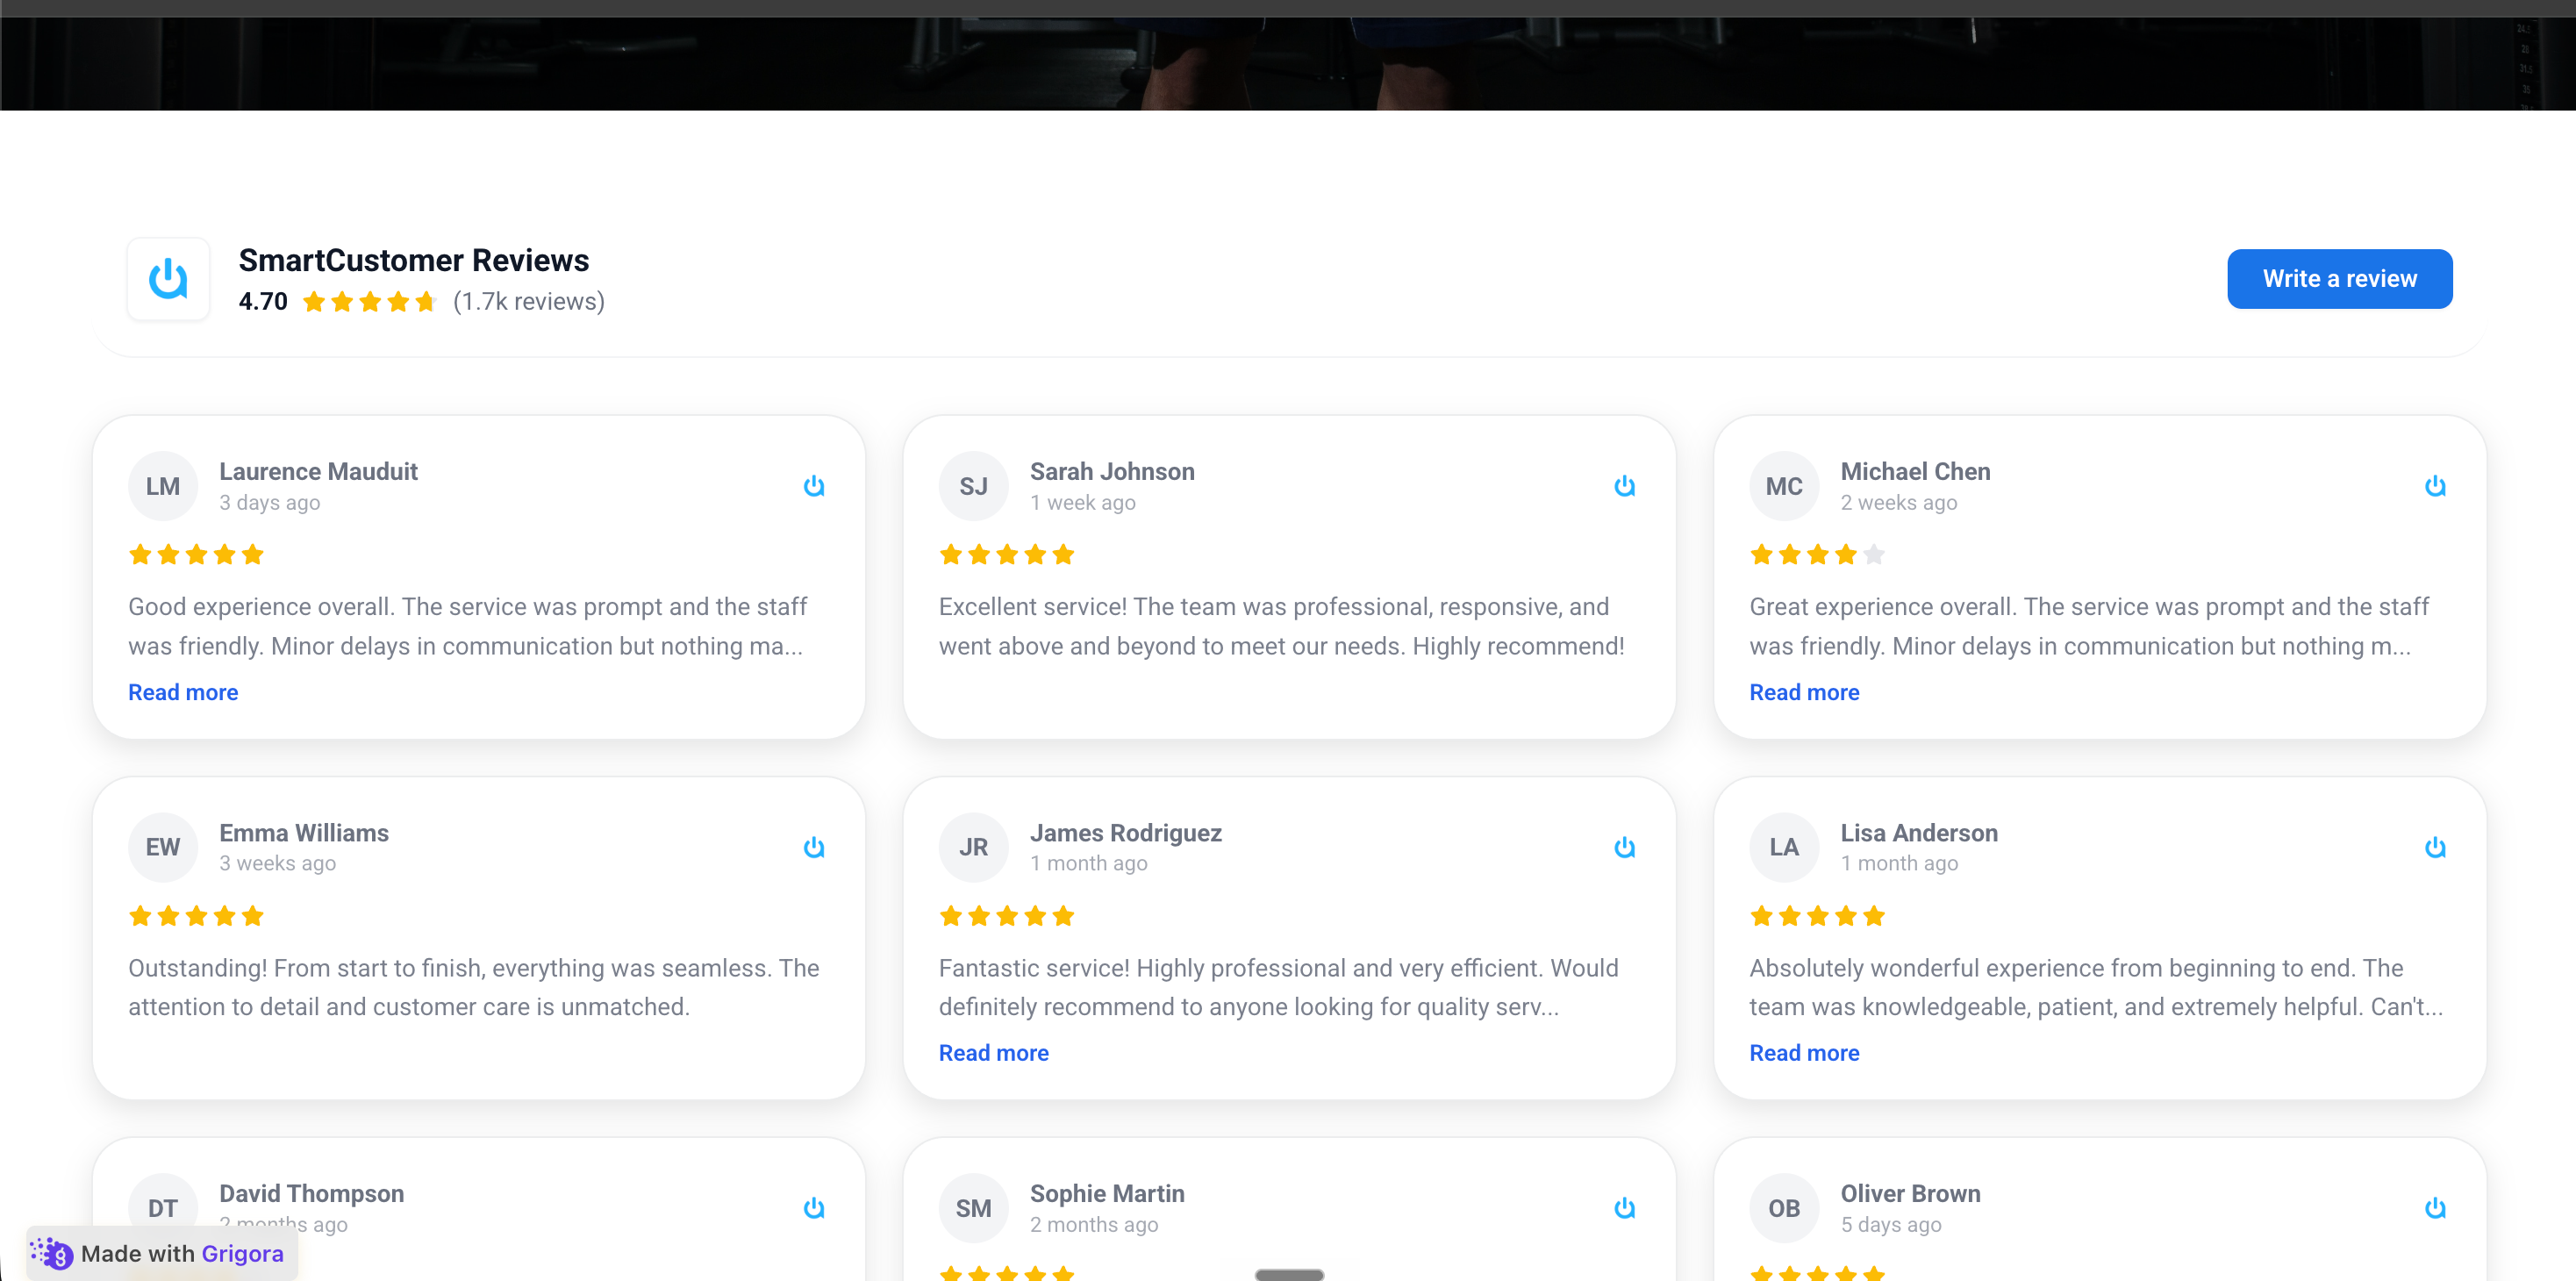Click the "3 weeks ago" timestamp
2576x1281 pixels.
278,863
